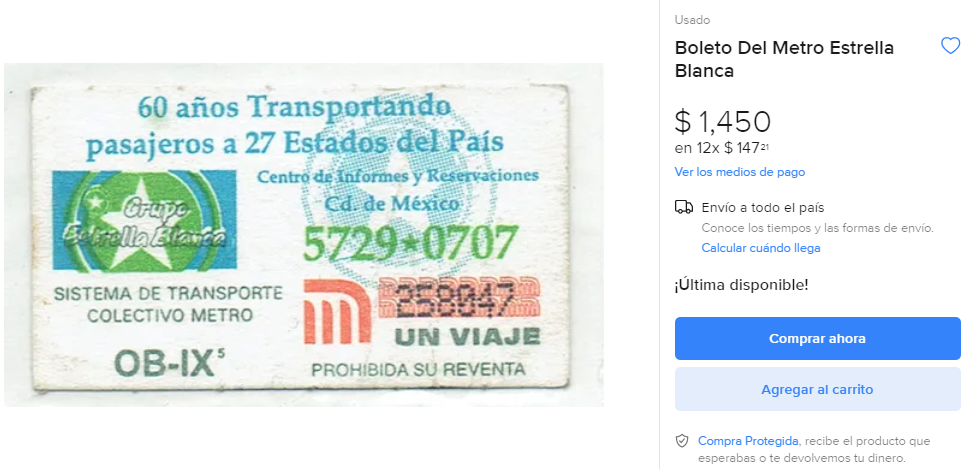Image resolution: width=973 pixels, height=470 pixels.
Task: Click the ticket serial number 258047
Action: pyautogui.click(x=456, y=300)
